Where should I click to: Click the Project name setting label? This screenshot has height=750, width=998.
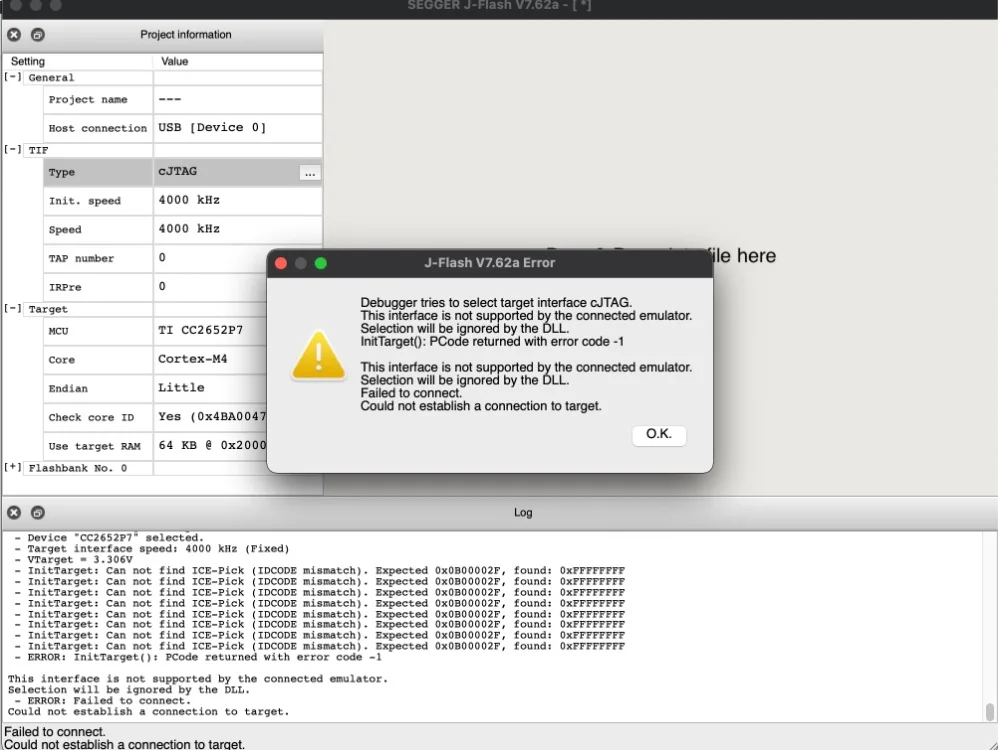click(88, 100)
